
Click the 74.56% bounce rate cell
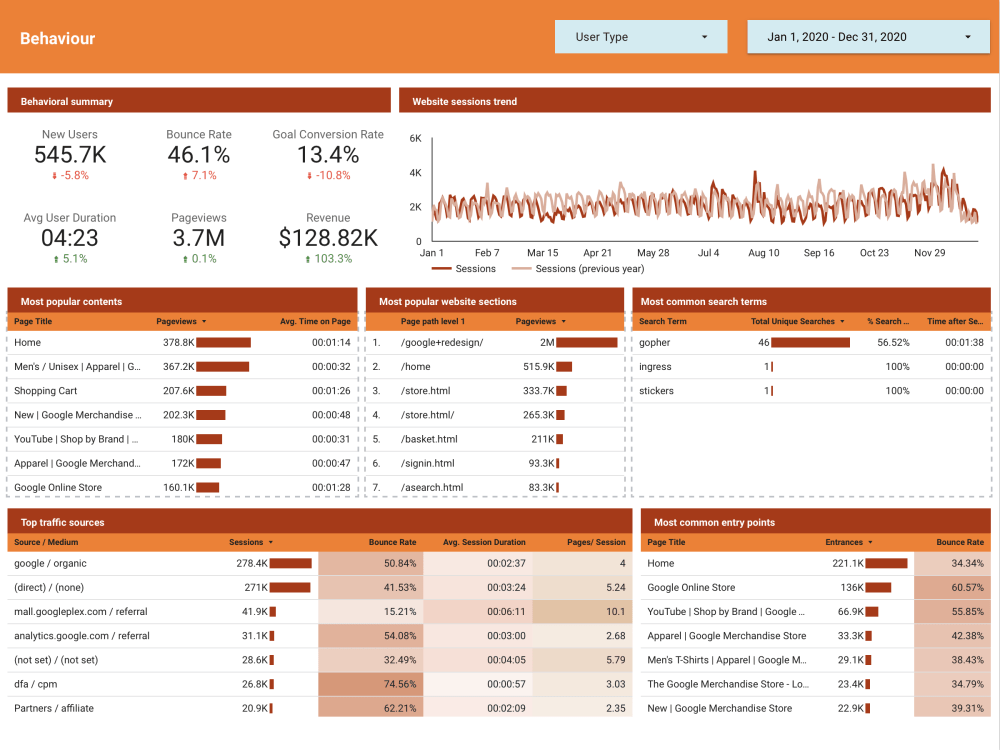[371, 685]
